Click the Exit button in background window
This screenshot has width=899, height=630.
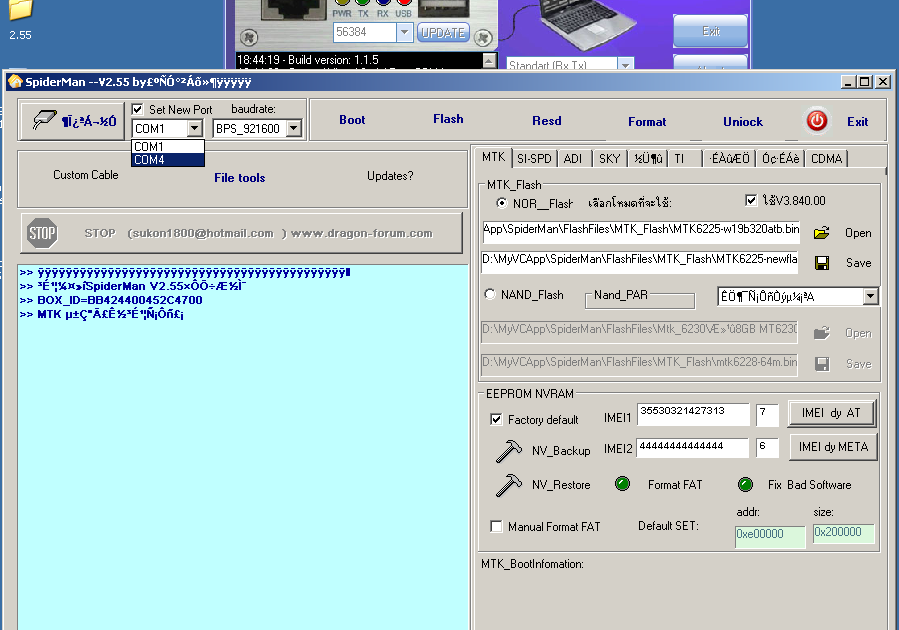coord(710,31)
